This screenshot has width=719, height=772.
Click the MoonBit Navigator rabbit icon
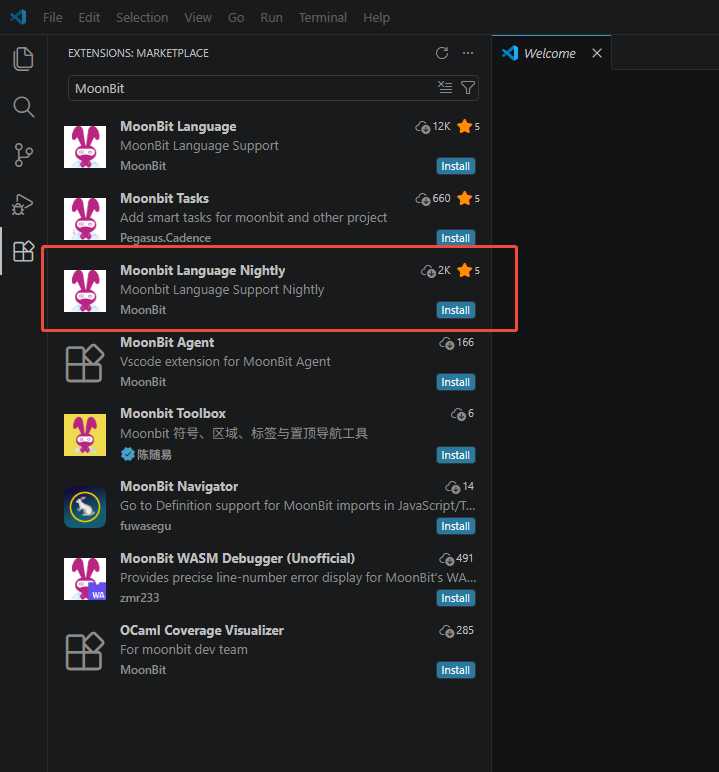click(85, 507)
